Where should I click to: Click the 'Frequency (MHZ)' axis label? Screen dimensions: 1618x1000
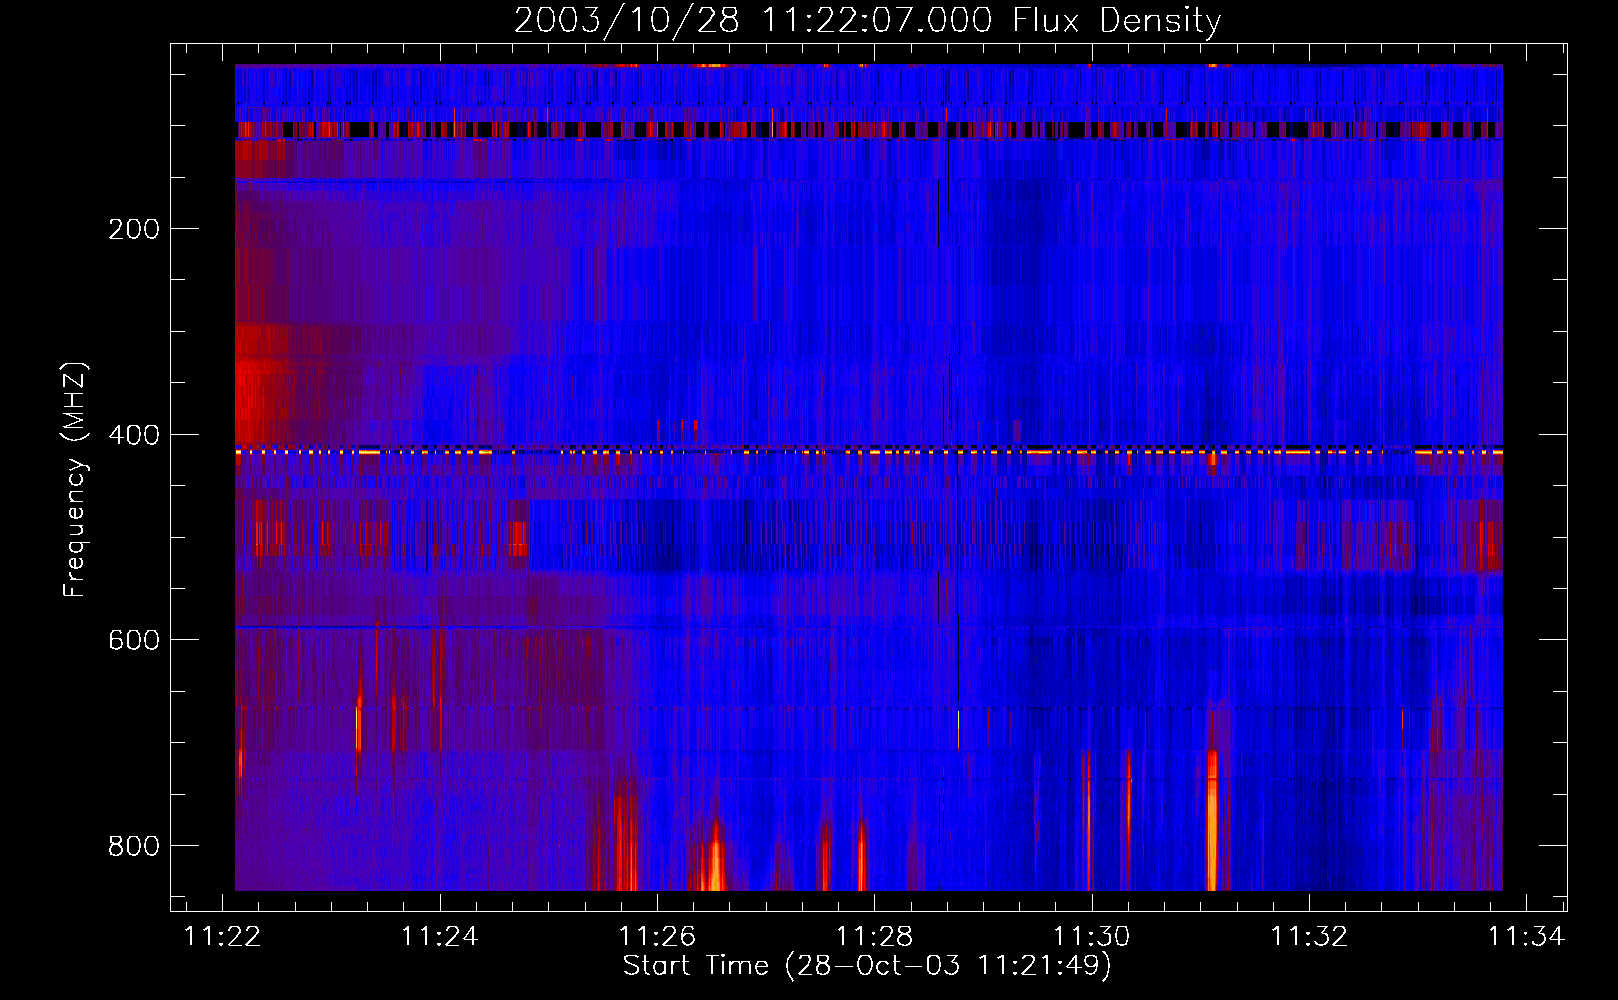pyautogui.click(x=75, y=479)
